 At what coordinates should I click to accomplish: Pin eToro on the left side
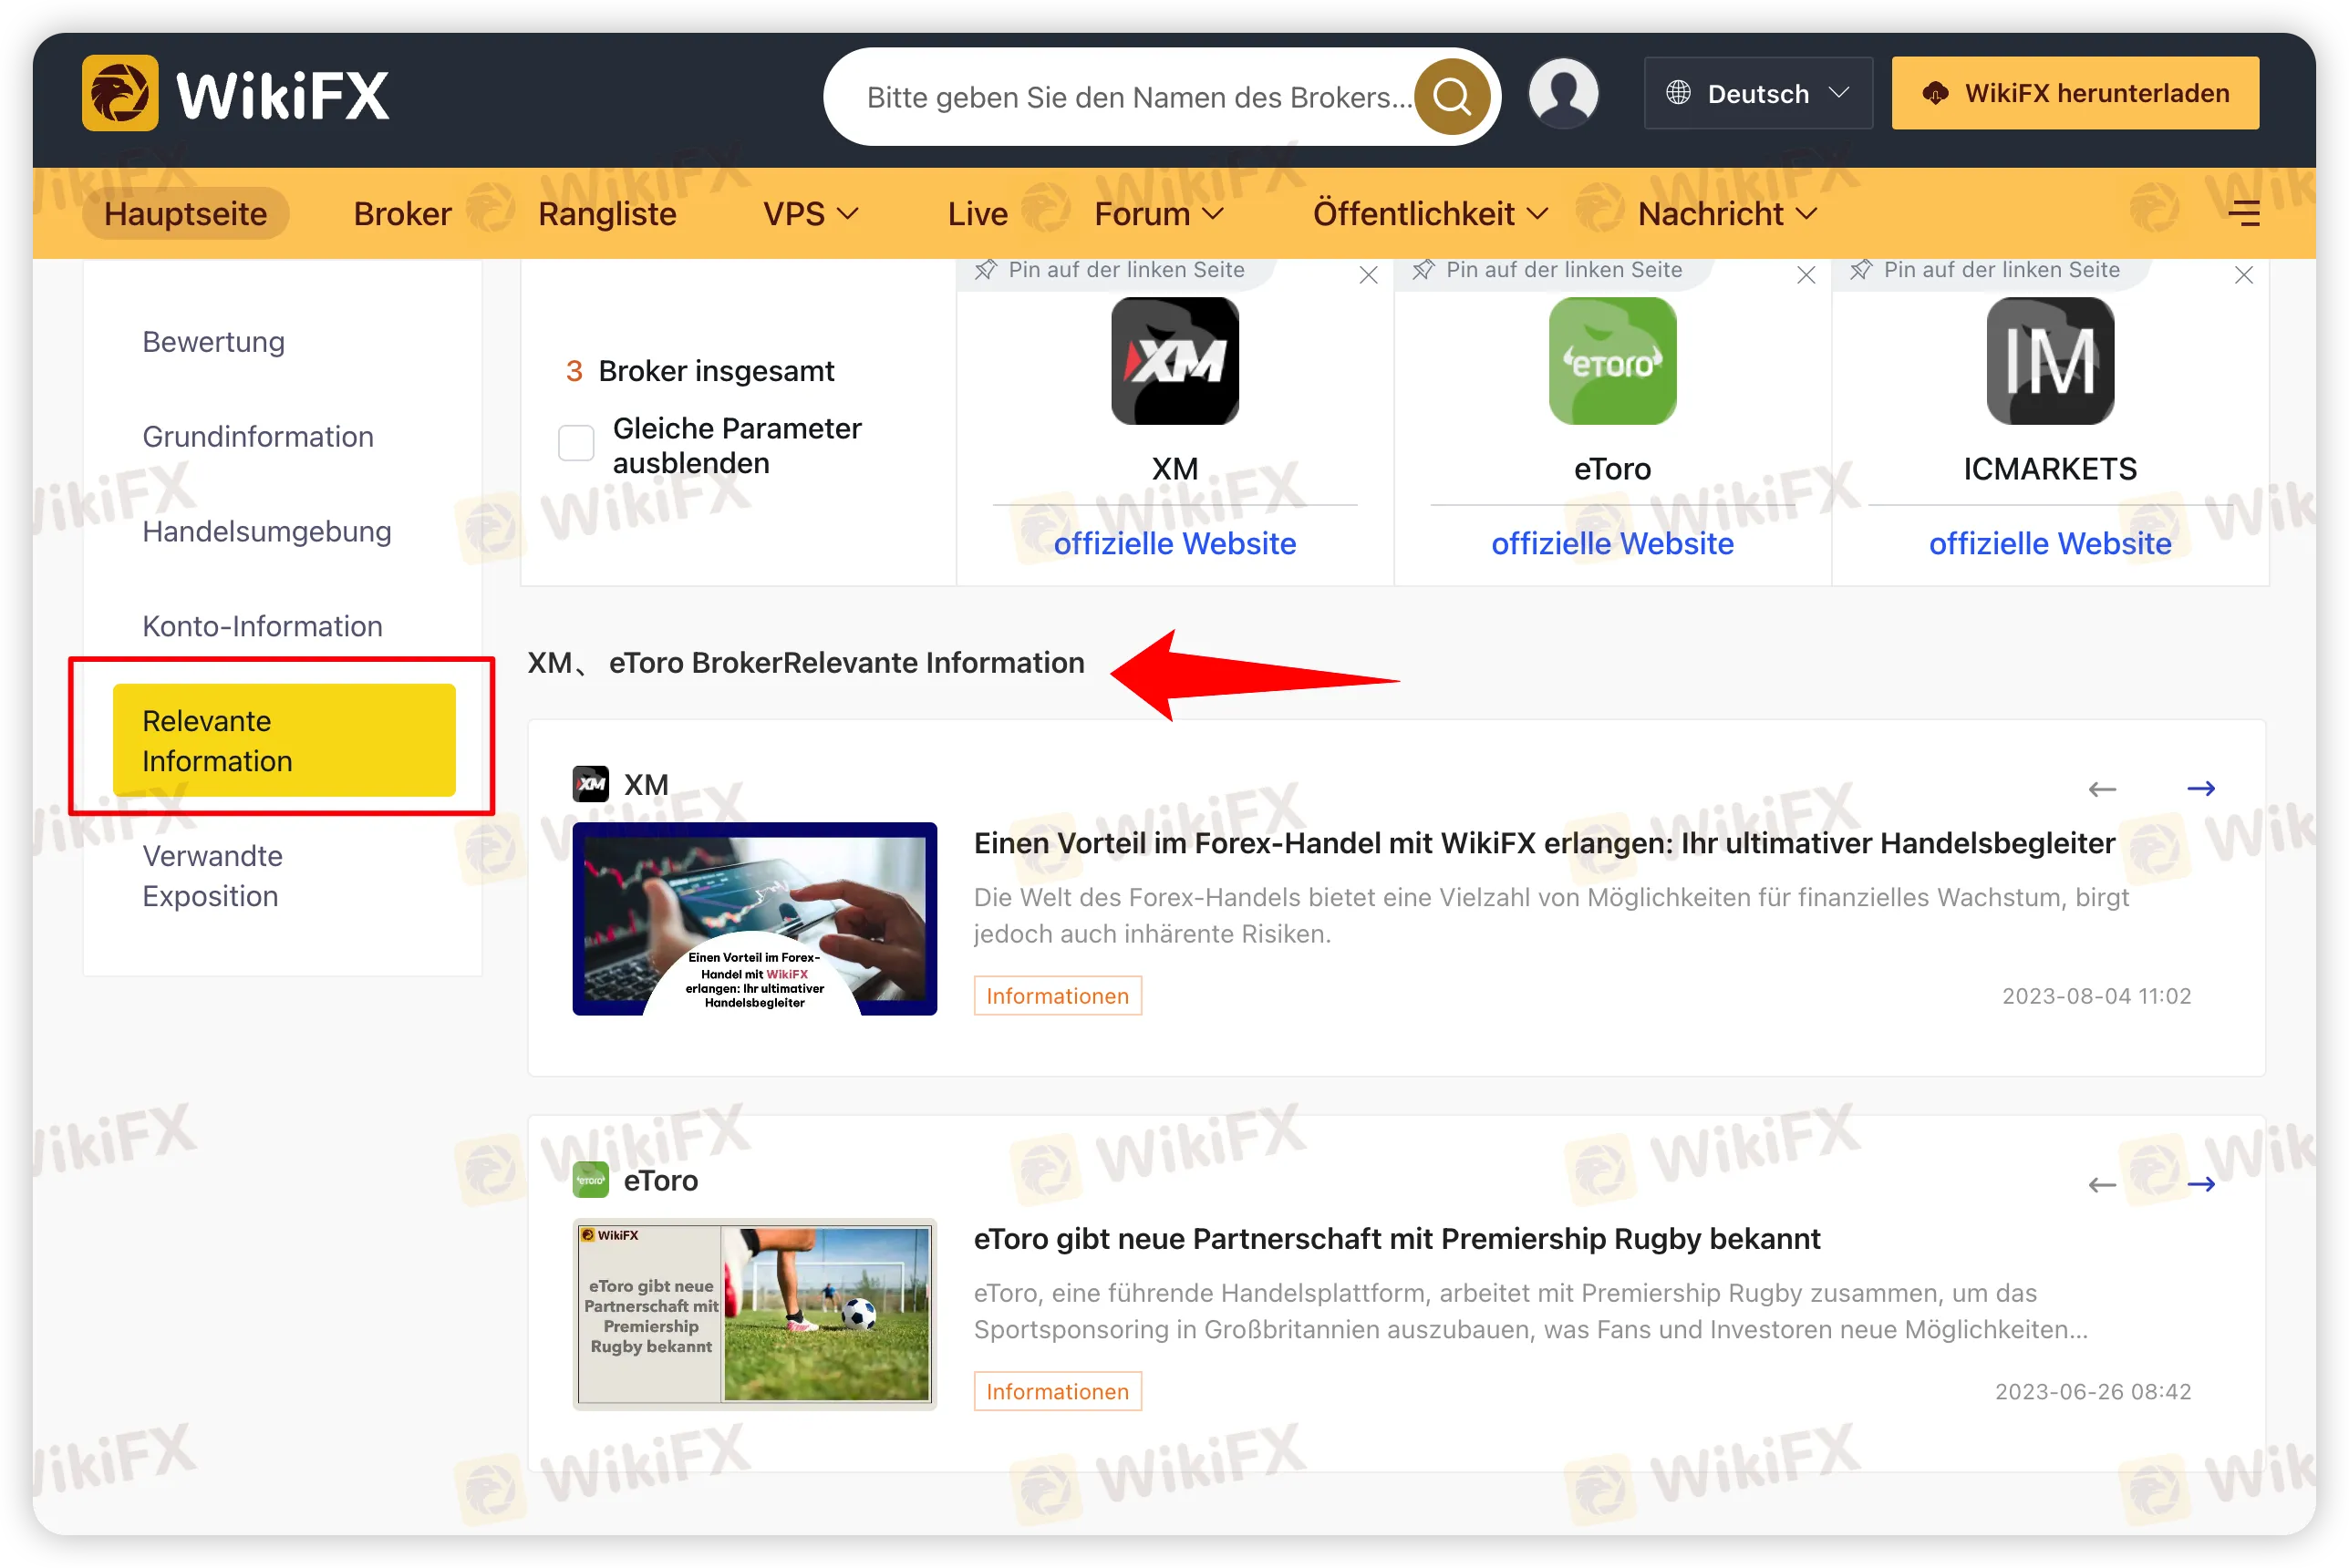point(1548,270)
